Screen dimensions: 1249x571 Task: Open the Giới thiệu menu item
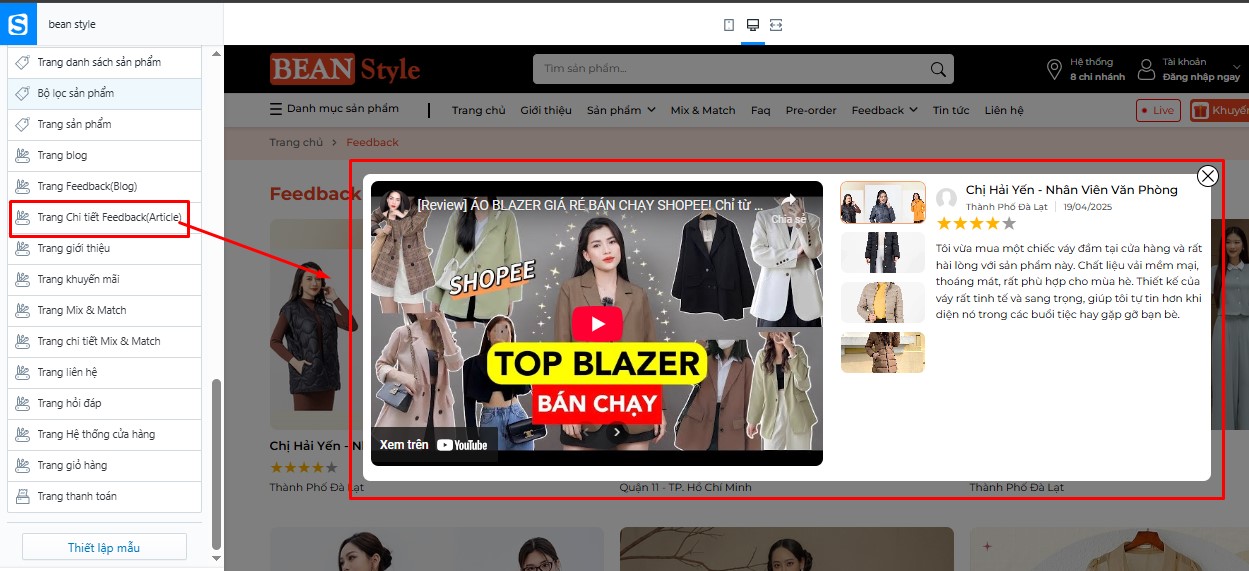[x=546, y=110]
